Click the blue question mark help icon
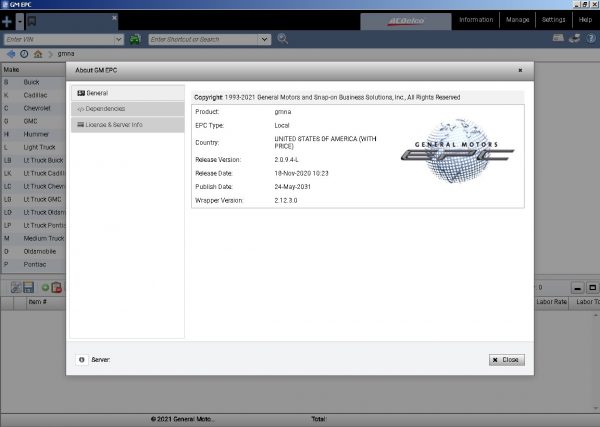 (x=591, y=38)
